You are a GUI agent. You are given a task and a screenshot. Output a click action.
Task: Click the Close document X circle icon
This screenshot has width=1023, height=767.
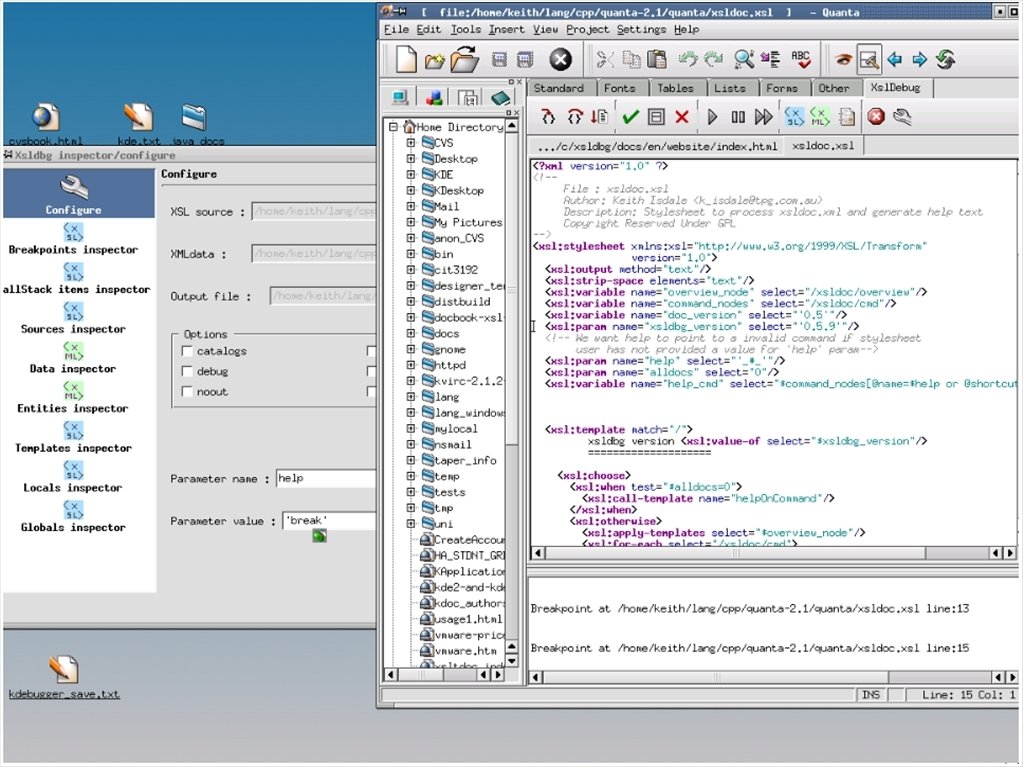pyautogui.click(x=560, y=59)
